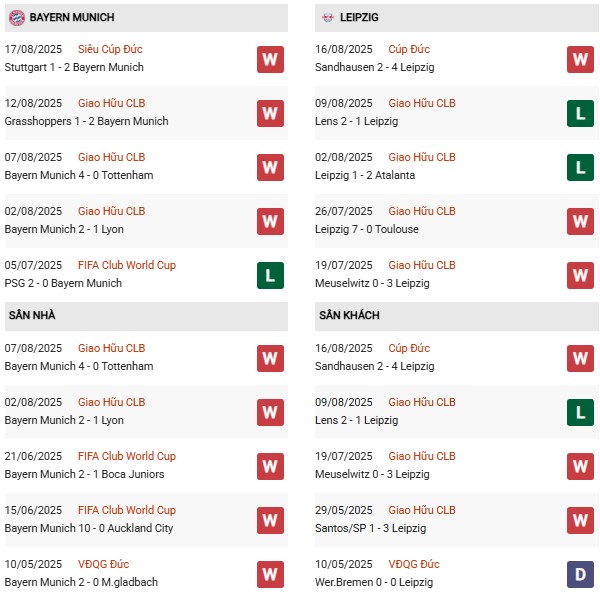Click L badge for Lens match on 09/08/2025 in Leipzig's top list
This screenshot has height=600, width=600.
pyautogui.click(x=580, y=113)
